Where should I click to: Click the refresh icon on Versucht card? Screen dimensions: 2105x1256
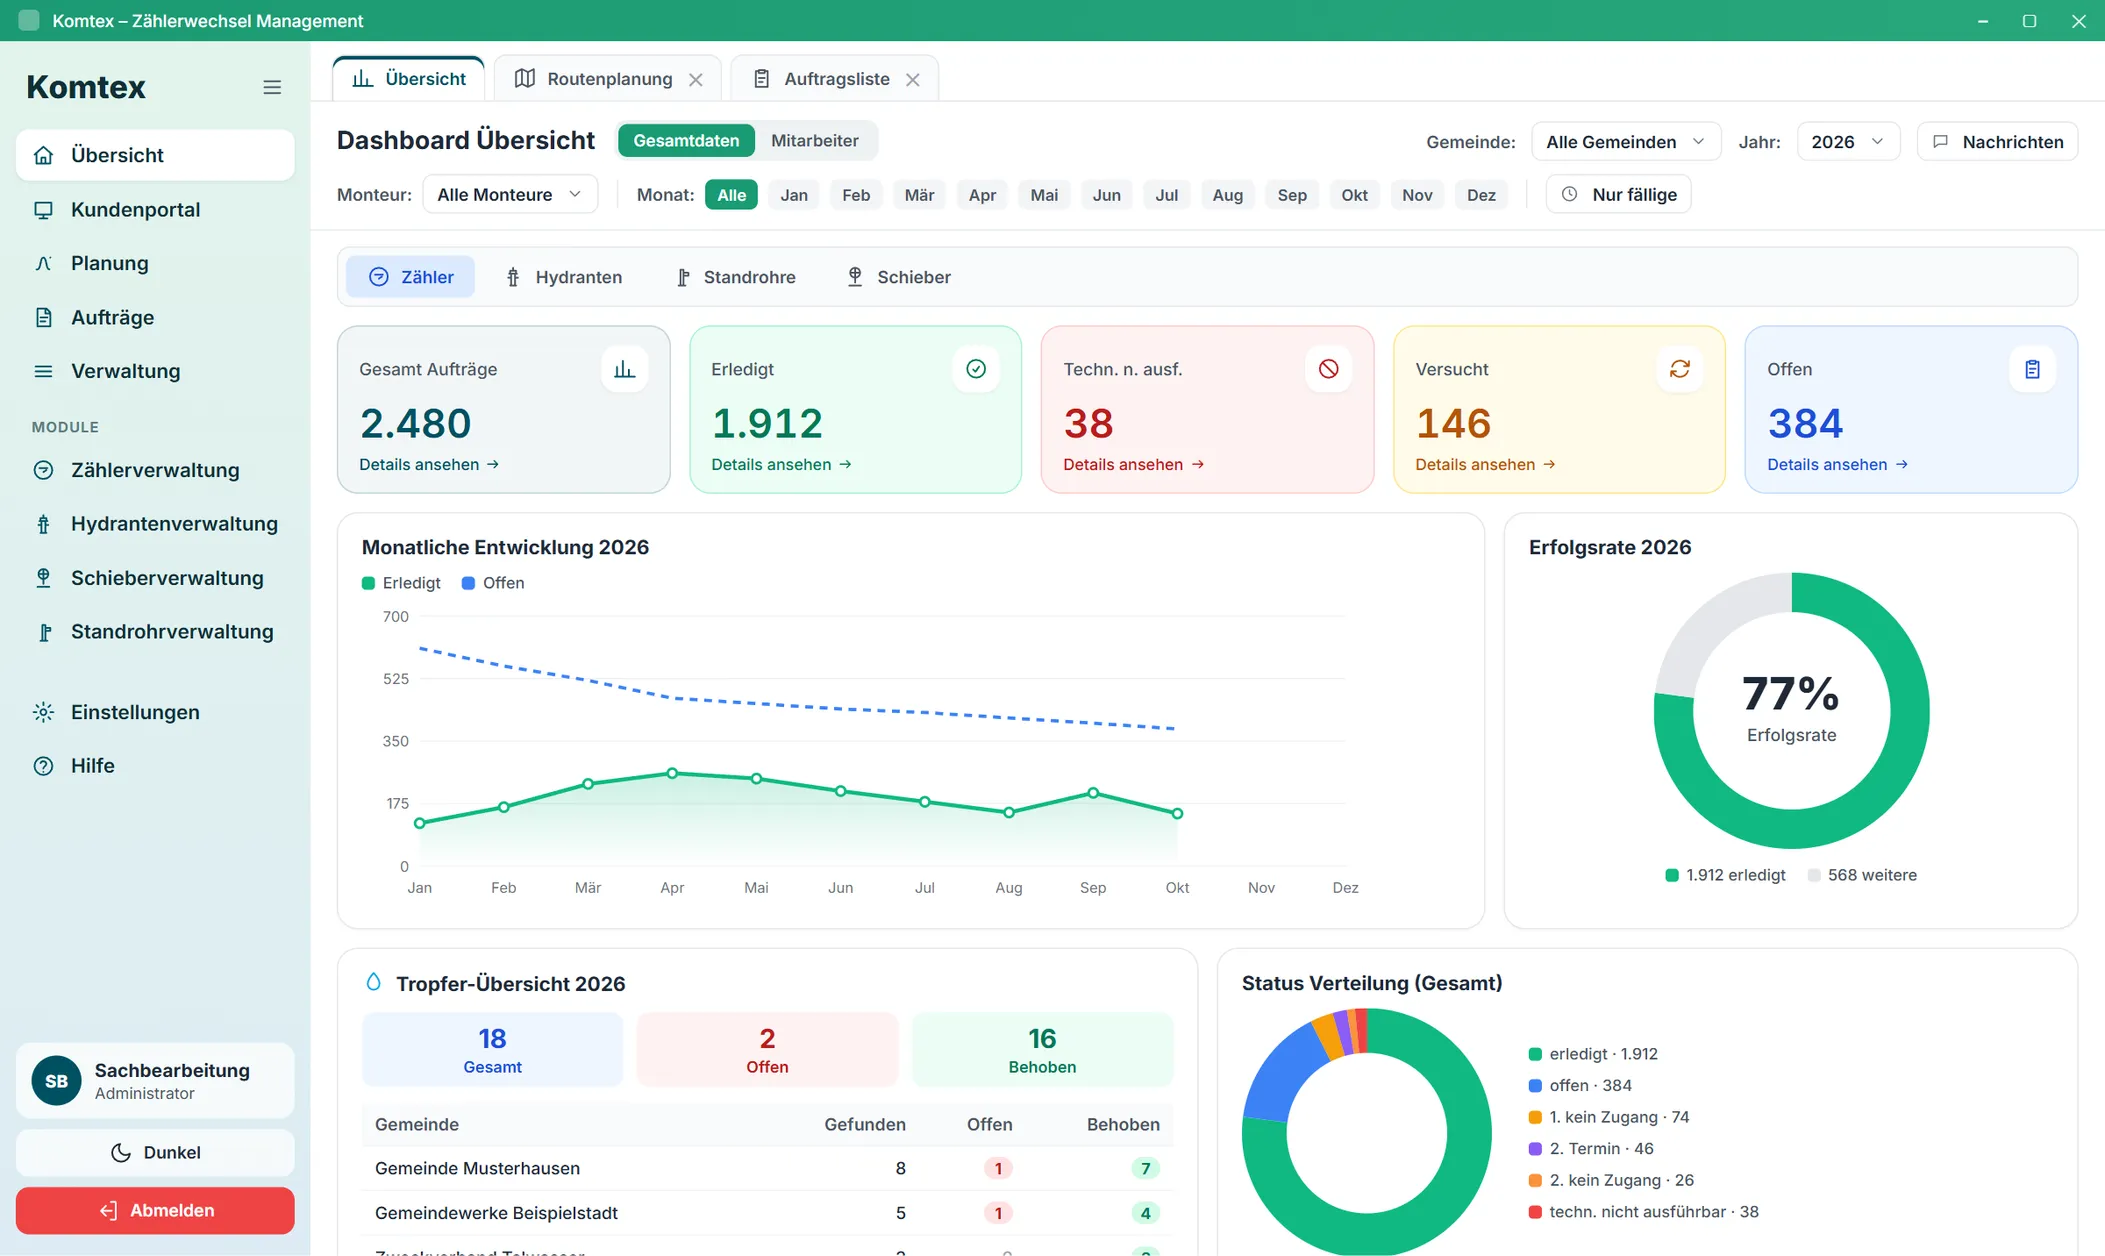pyautogui.click(x=1680, y=369)
